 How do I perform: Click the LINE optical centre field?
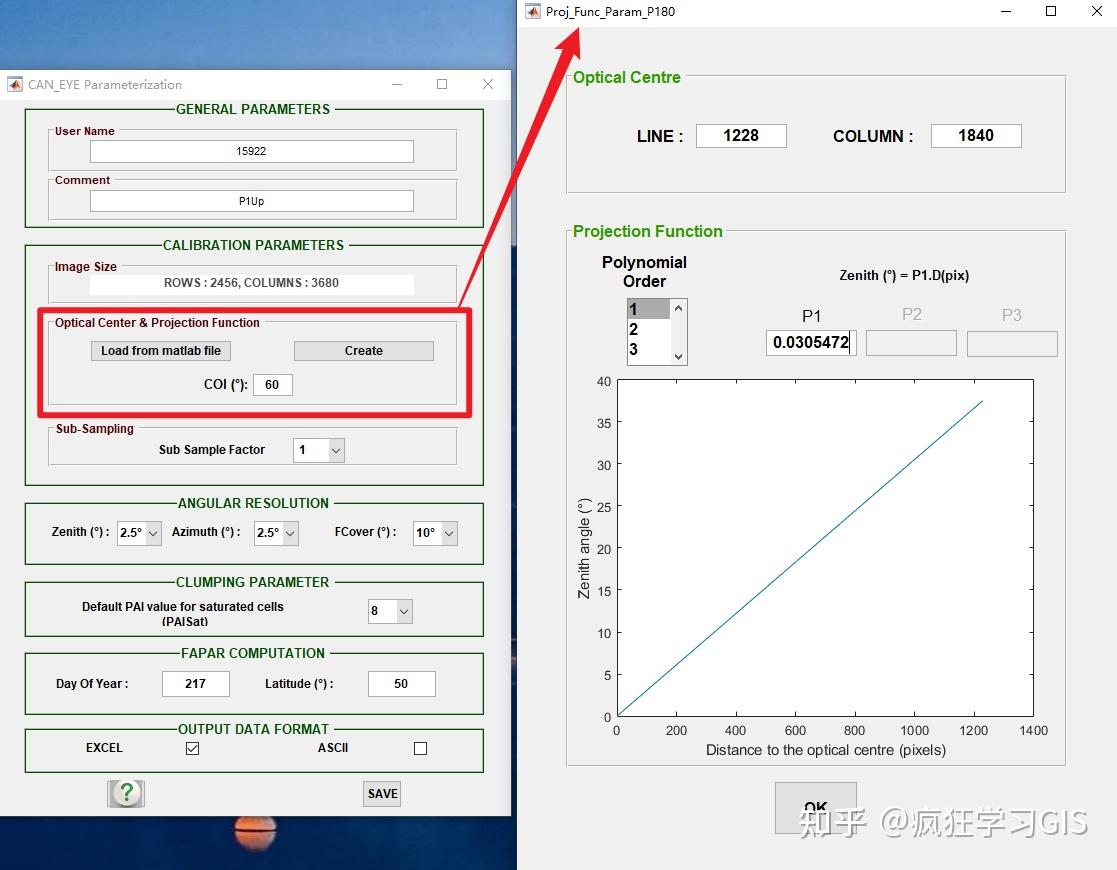740,135
